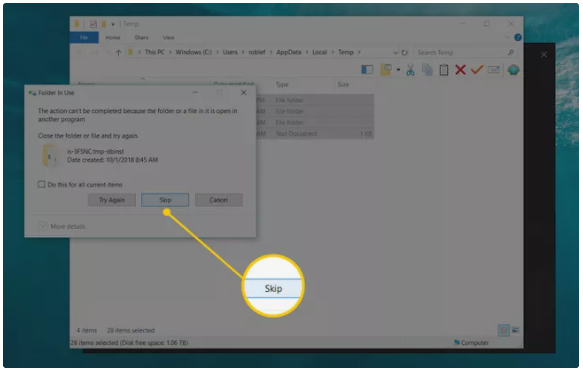Check 'Do this for all current items'

click(42, 184)
